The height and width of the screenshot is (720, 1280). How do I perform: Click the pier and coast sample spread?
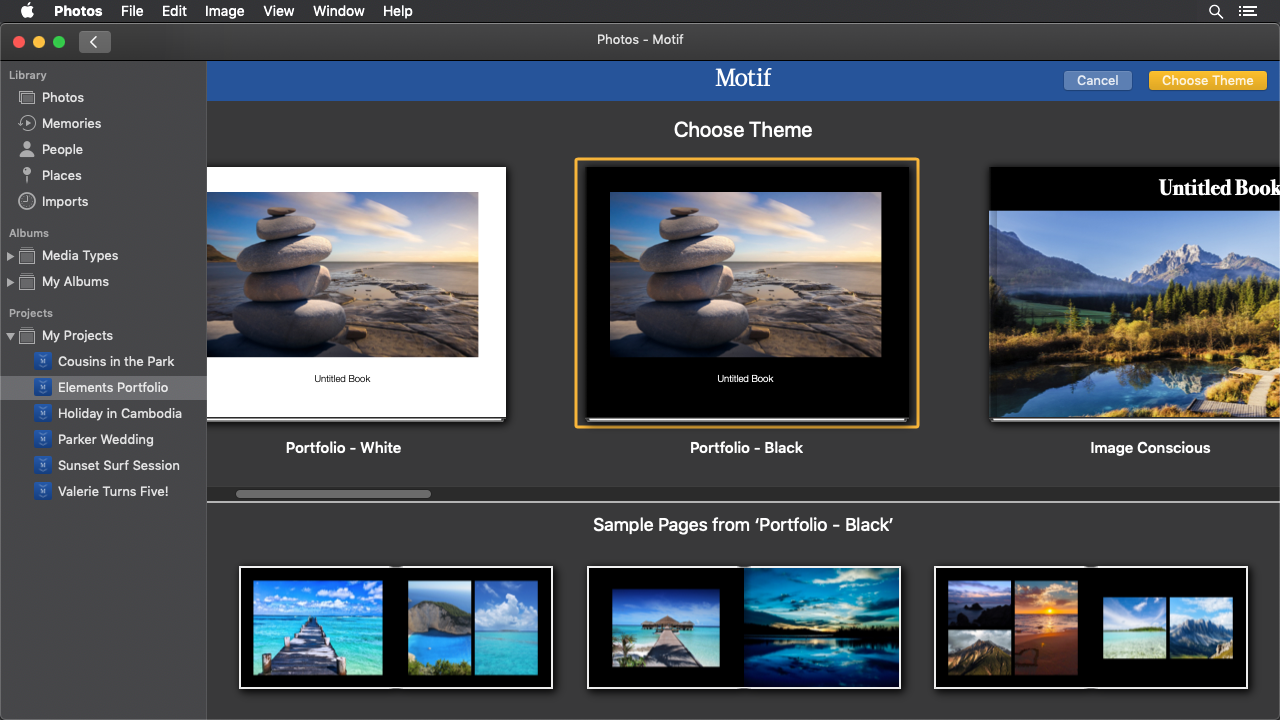[396, 627]
